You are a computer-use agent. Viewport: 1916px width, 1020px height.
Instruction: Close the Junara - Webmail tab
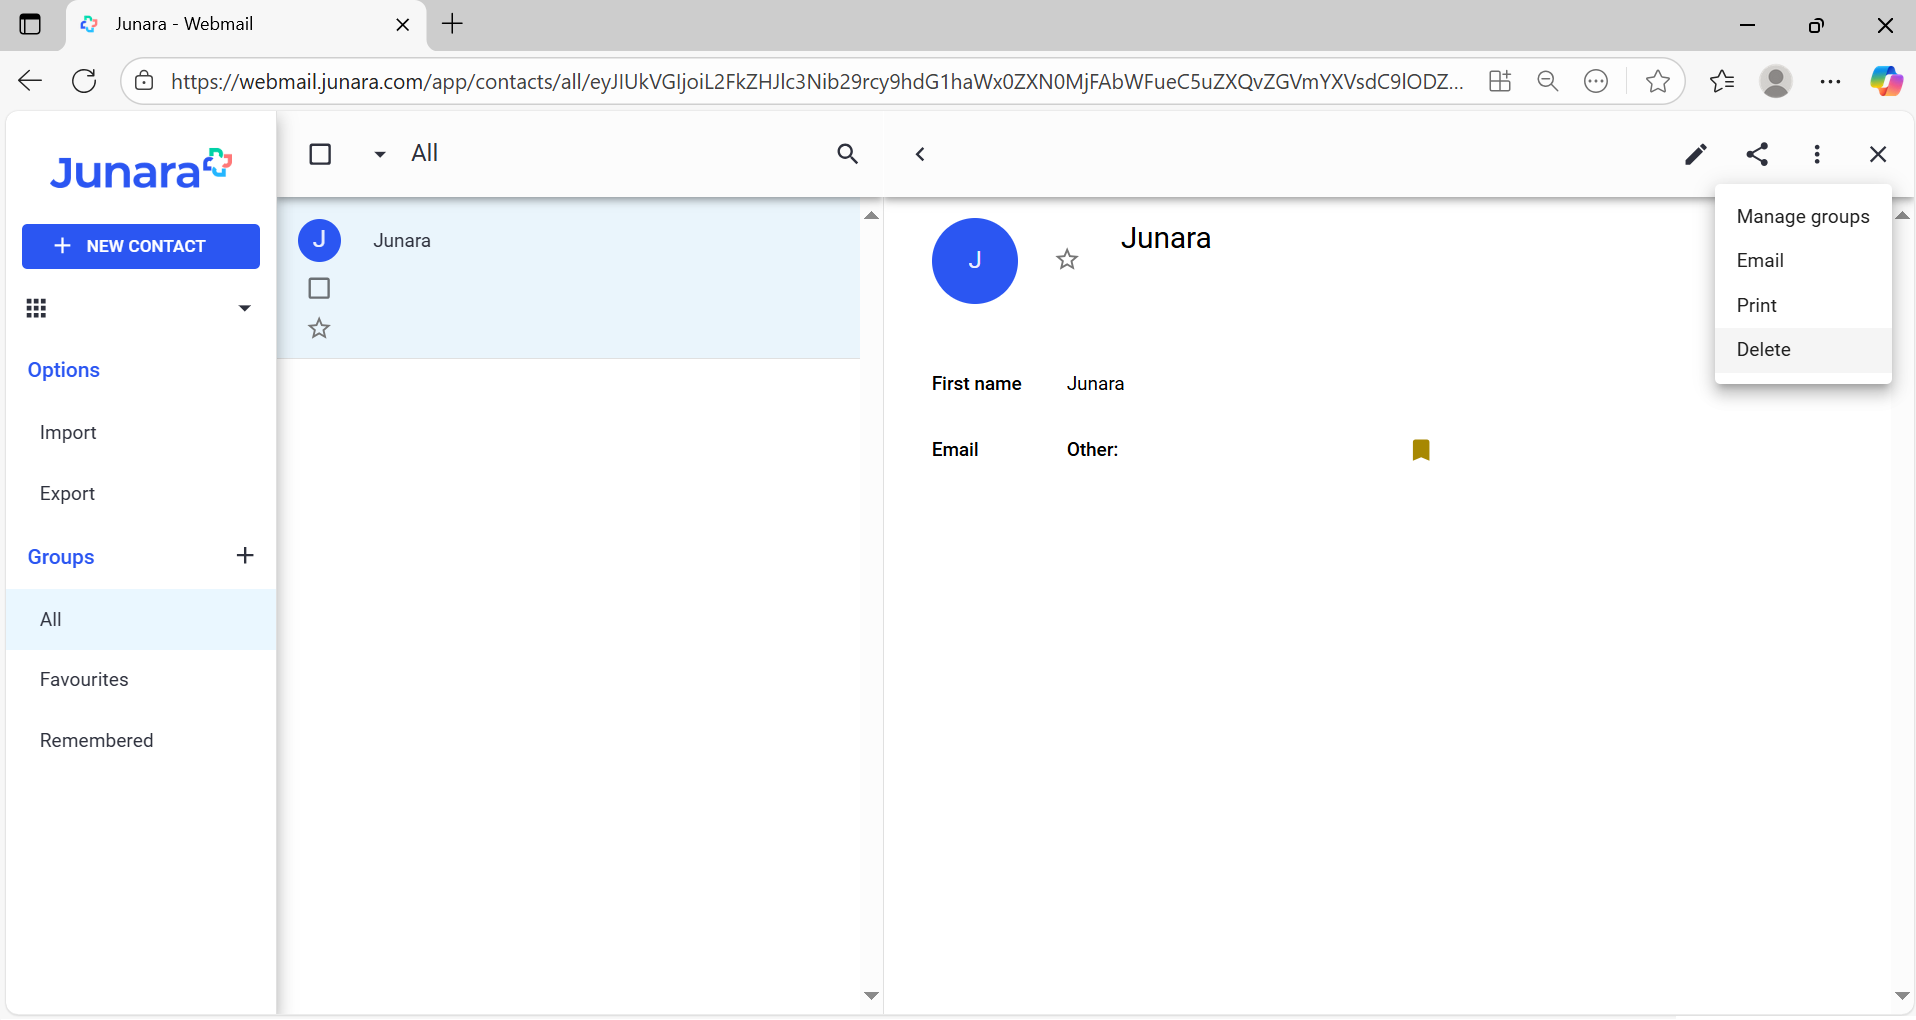tap(403, 25)
